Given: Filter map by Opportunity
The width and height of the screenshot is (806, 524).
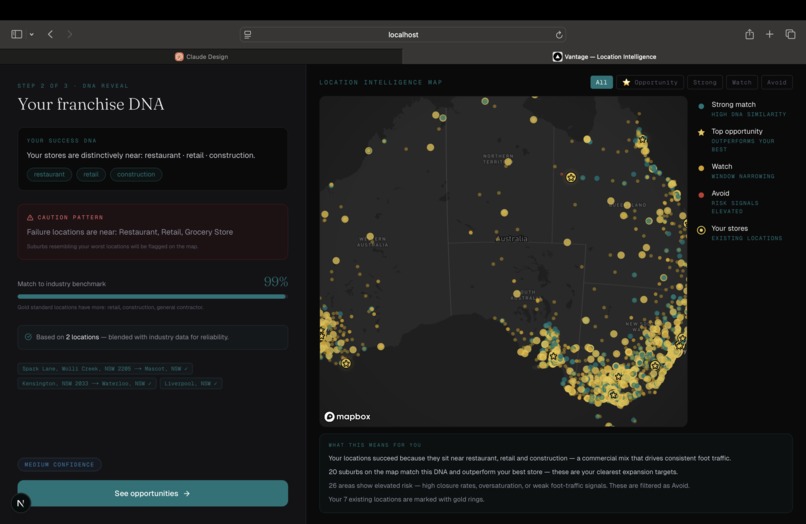Looking at the screenshot, I should (x=650, y=82).
